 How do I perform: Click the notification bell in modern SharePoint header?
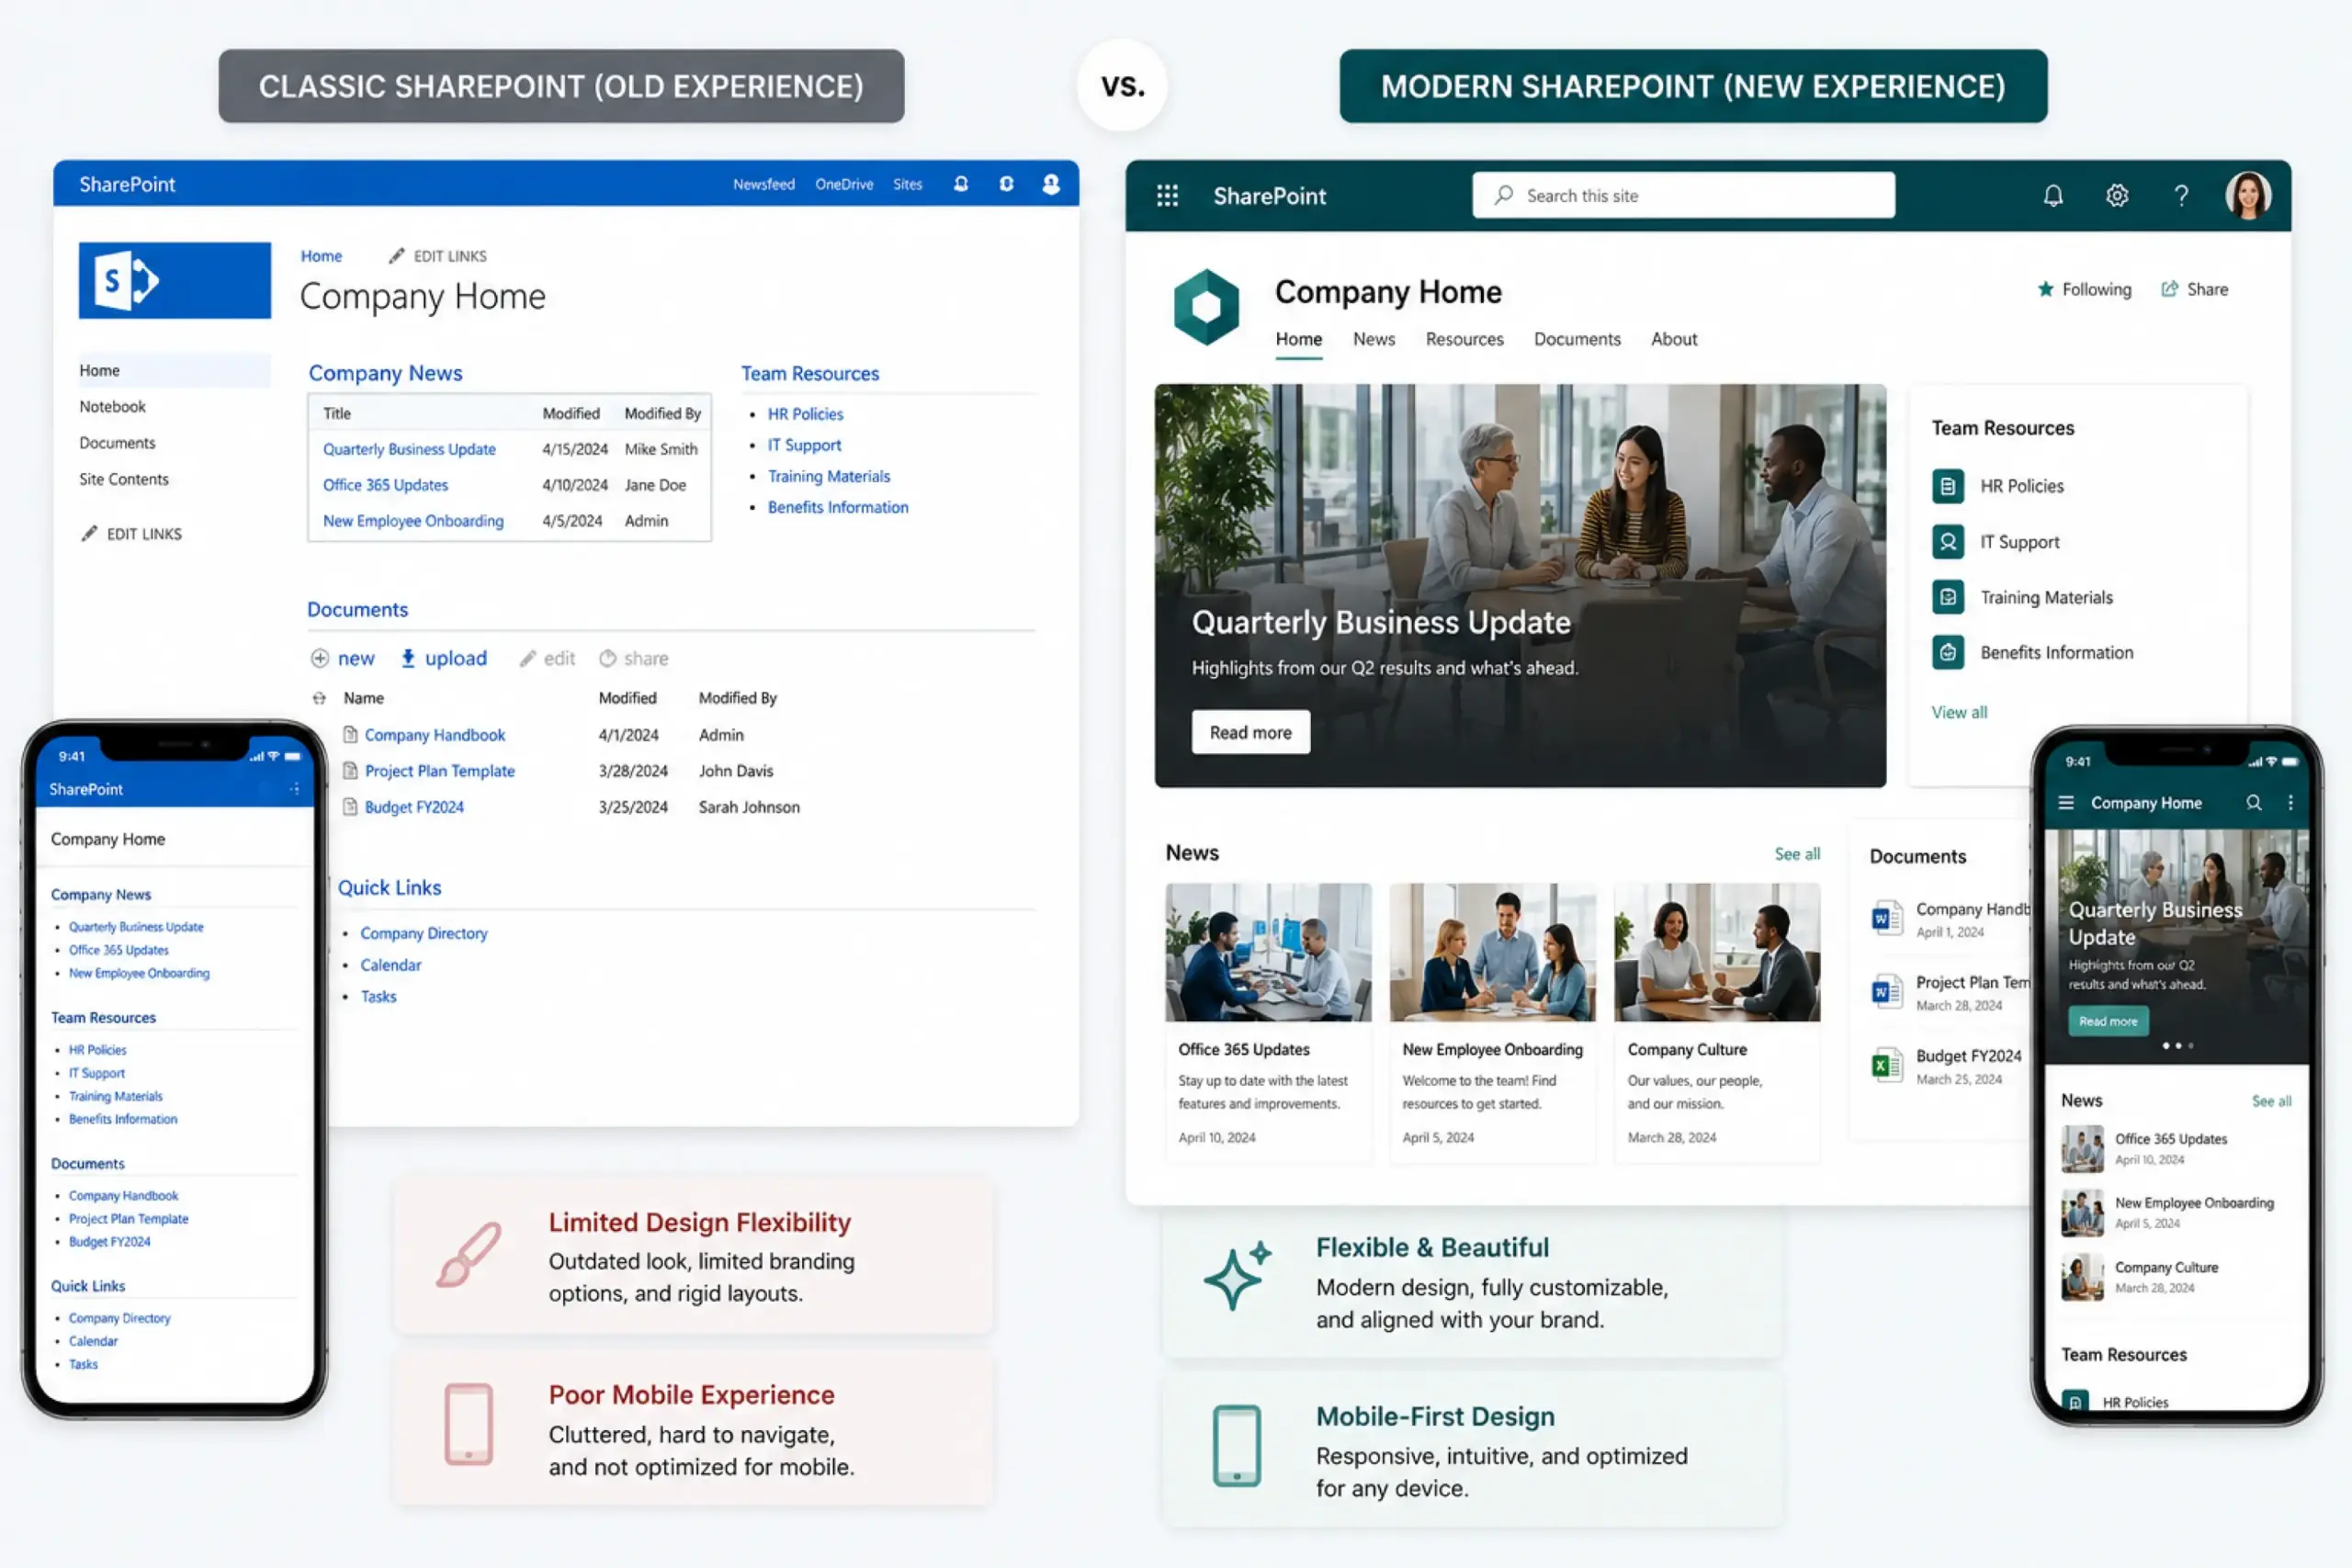(x=2053, y=196)
